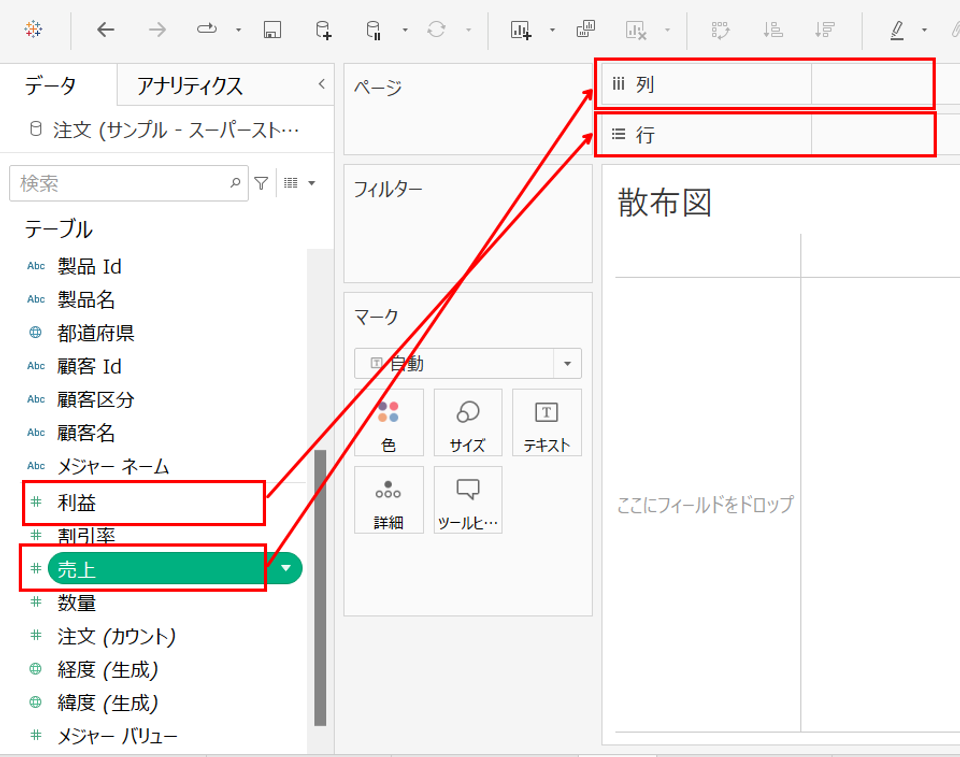Switch to the データ tab

tap(51, 85)
